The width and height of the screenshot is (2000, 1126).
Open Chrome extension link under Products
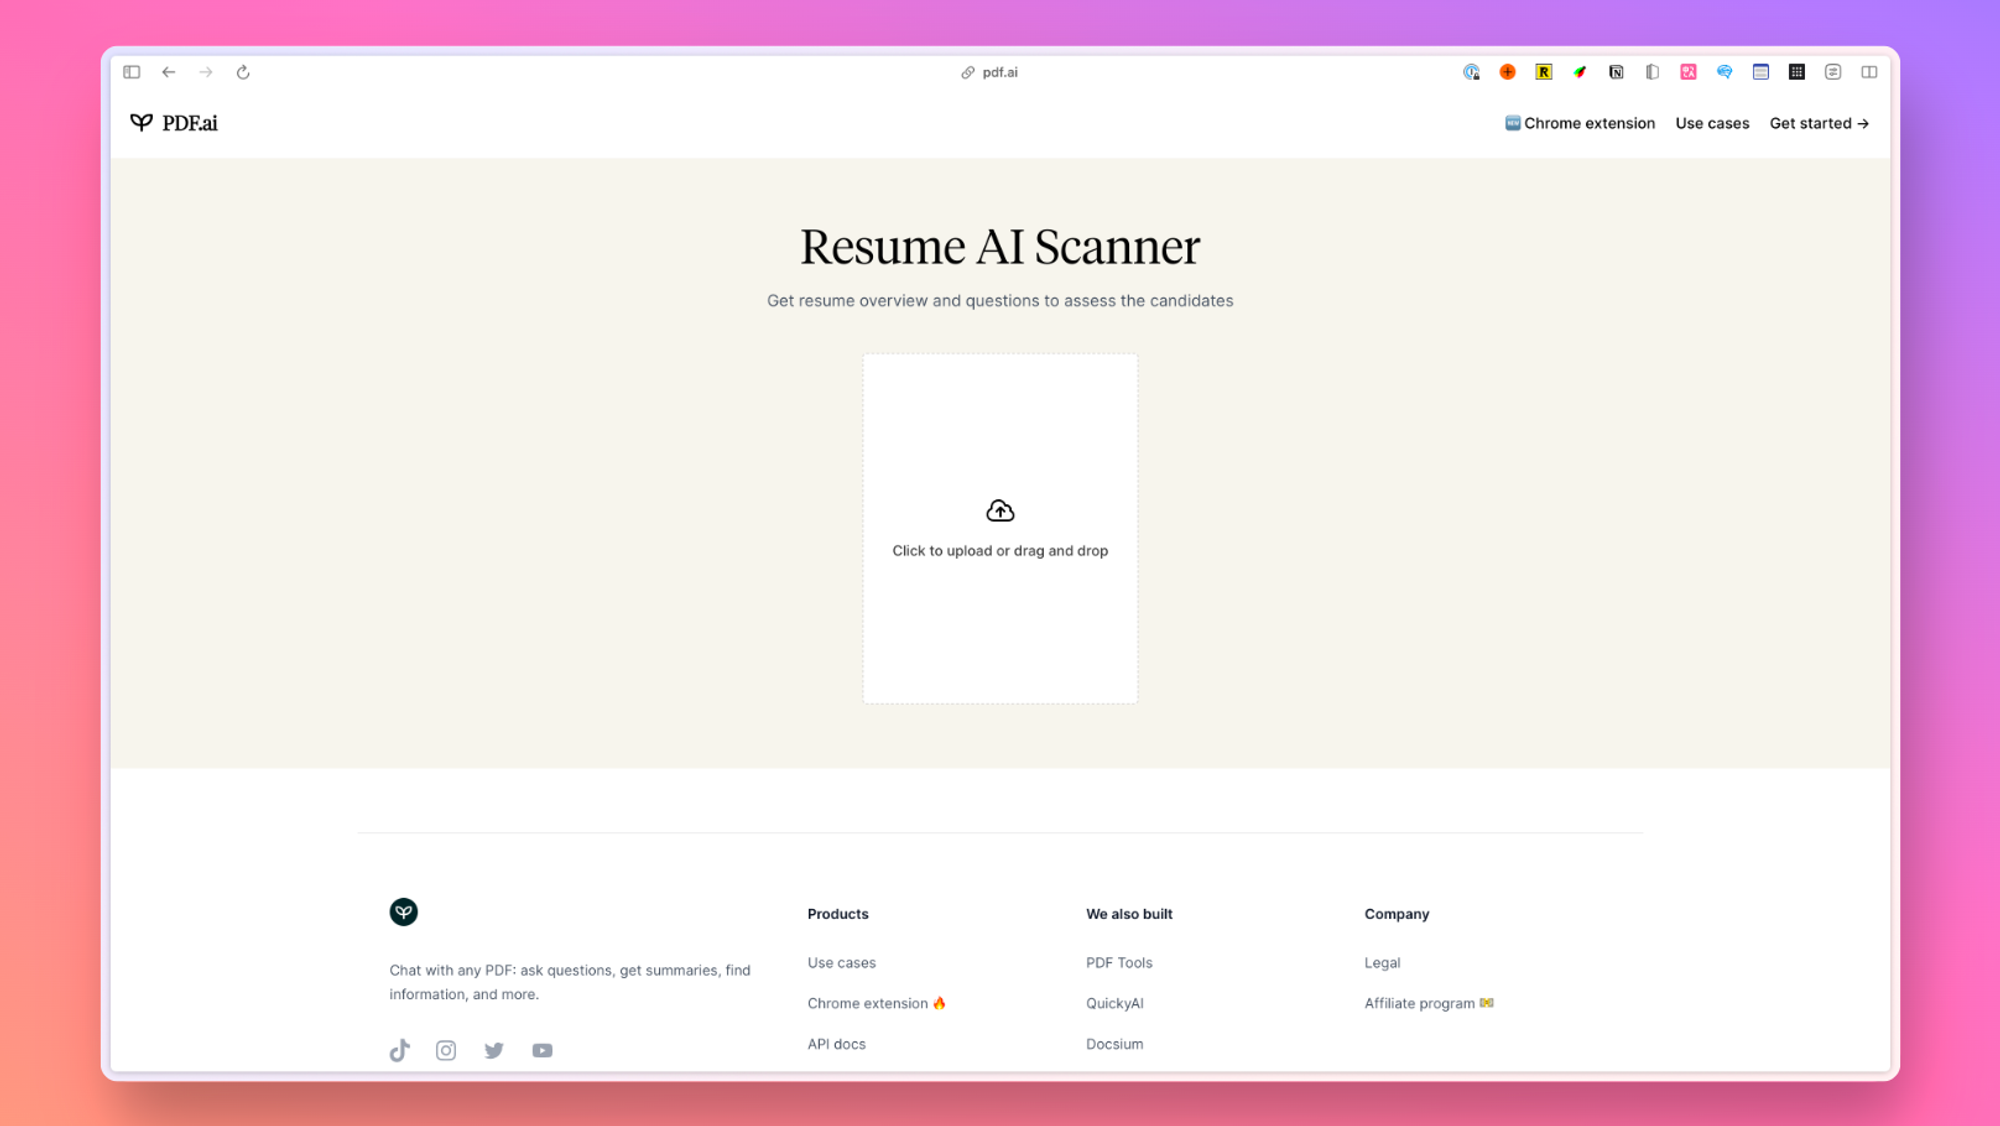877,1003
